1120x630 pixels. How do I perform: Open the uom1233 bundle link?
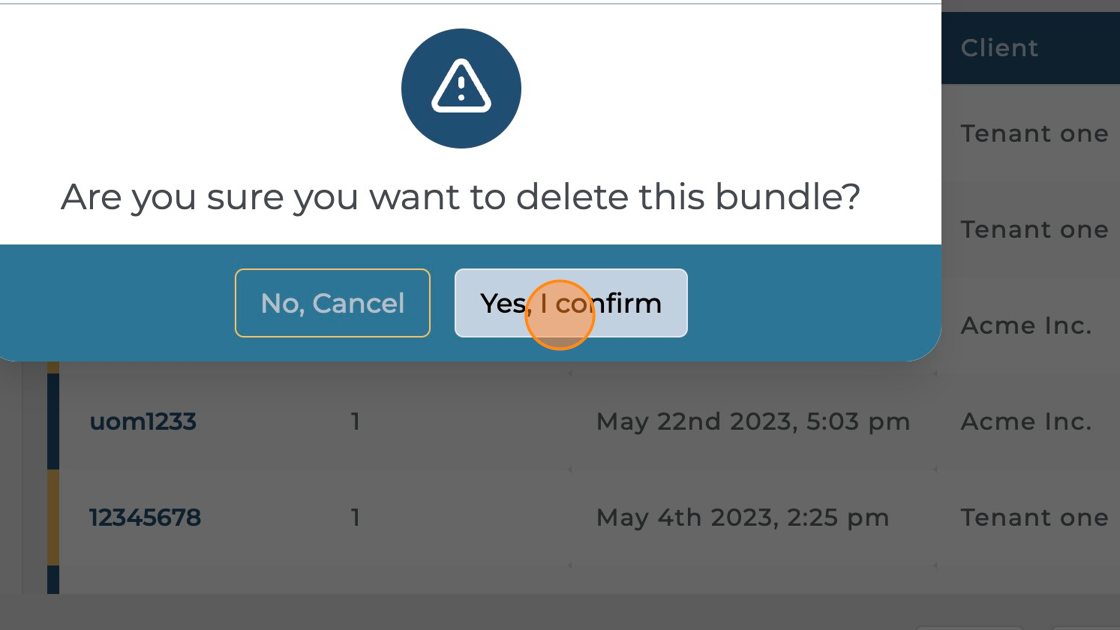(143, 422)
